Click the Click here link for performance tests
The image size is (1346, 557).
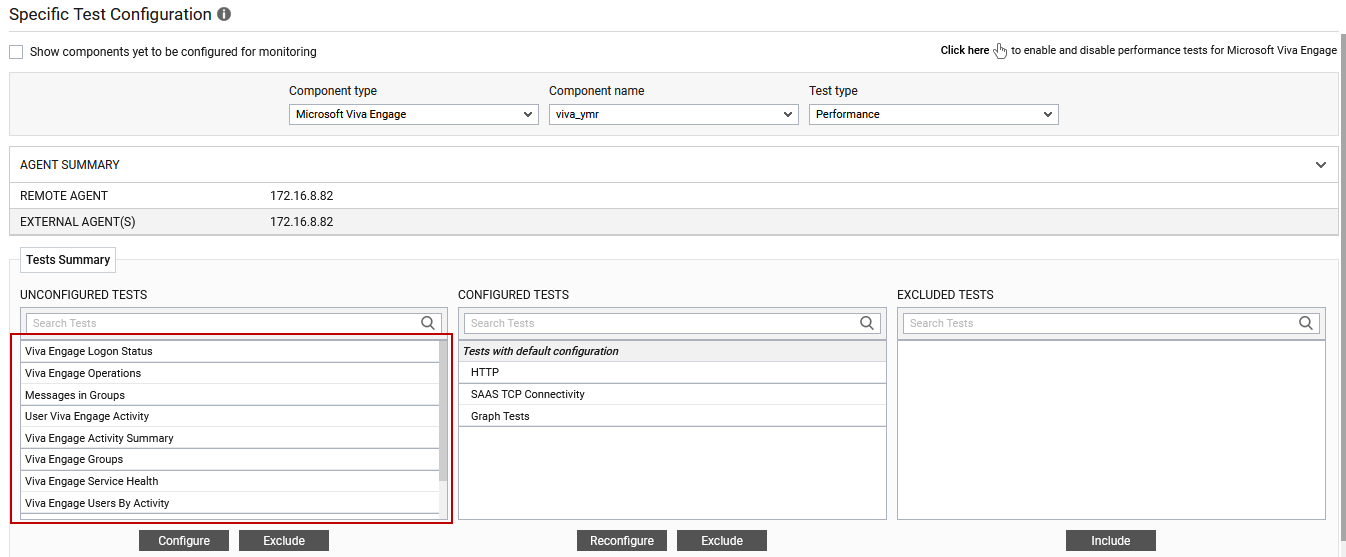click(x=965, y=50)
